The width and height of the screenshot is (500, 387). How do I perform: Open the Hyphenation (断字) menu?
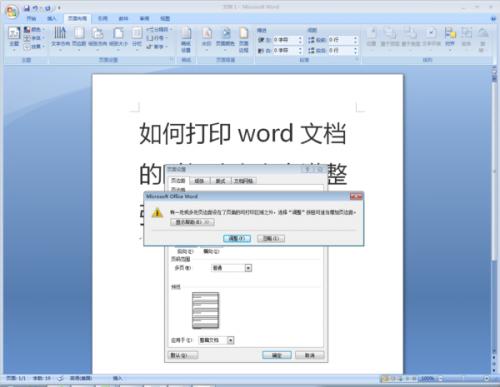[x=157, y=47]
